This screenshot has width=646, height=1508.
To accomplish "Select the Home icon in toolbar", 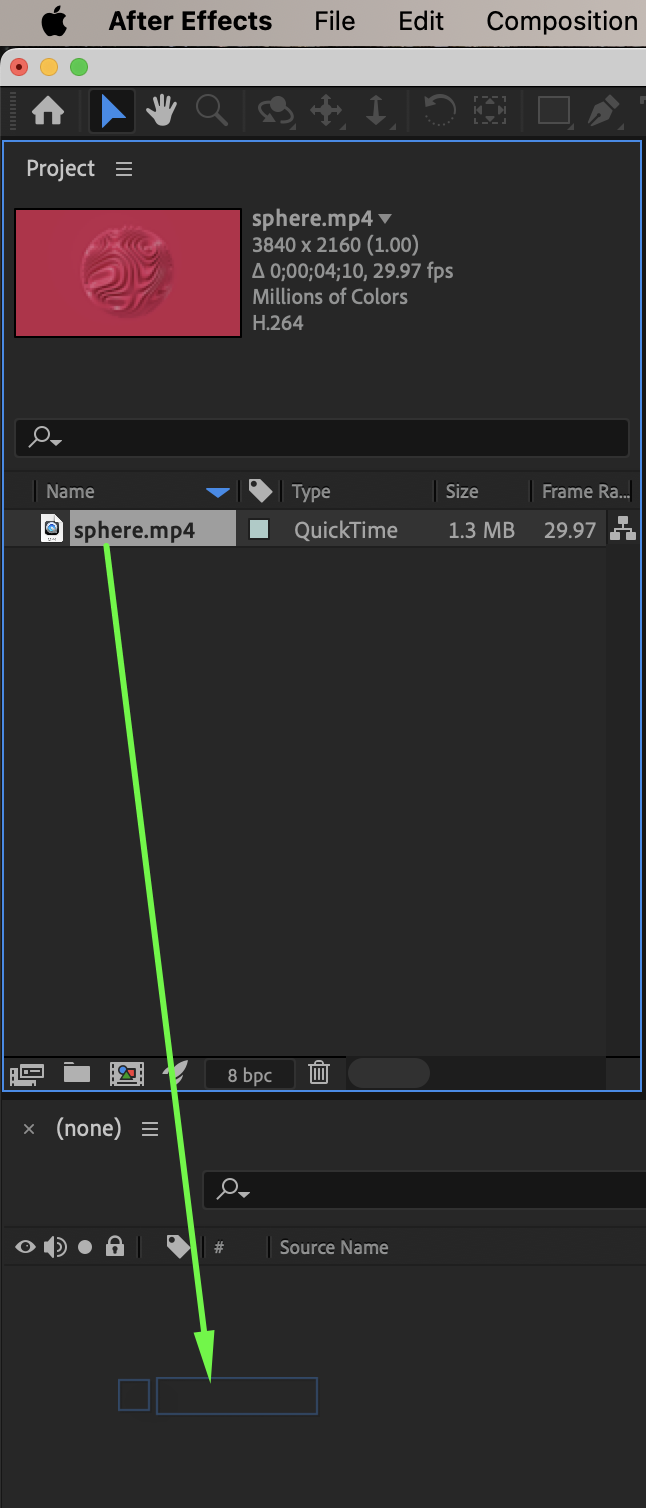I will [48, 111].
